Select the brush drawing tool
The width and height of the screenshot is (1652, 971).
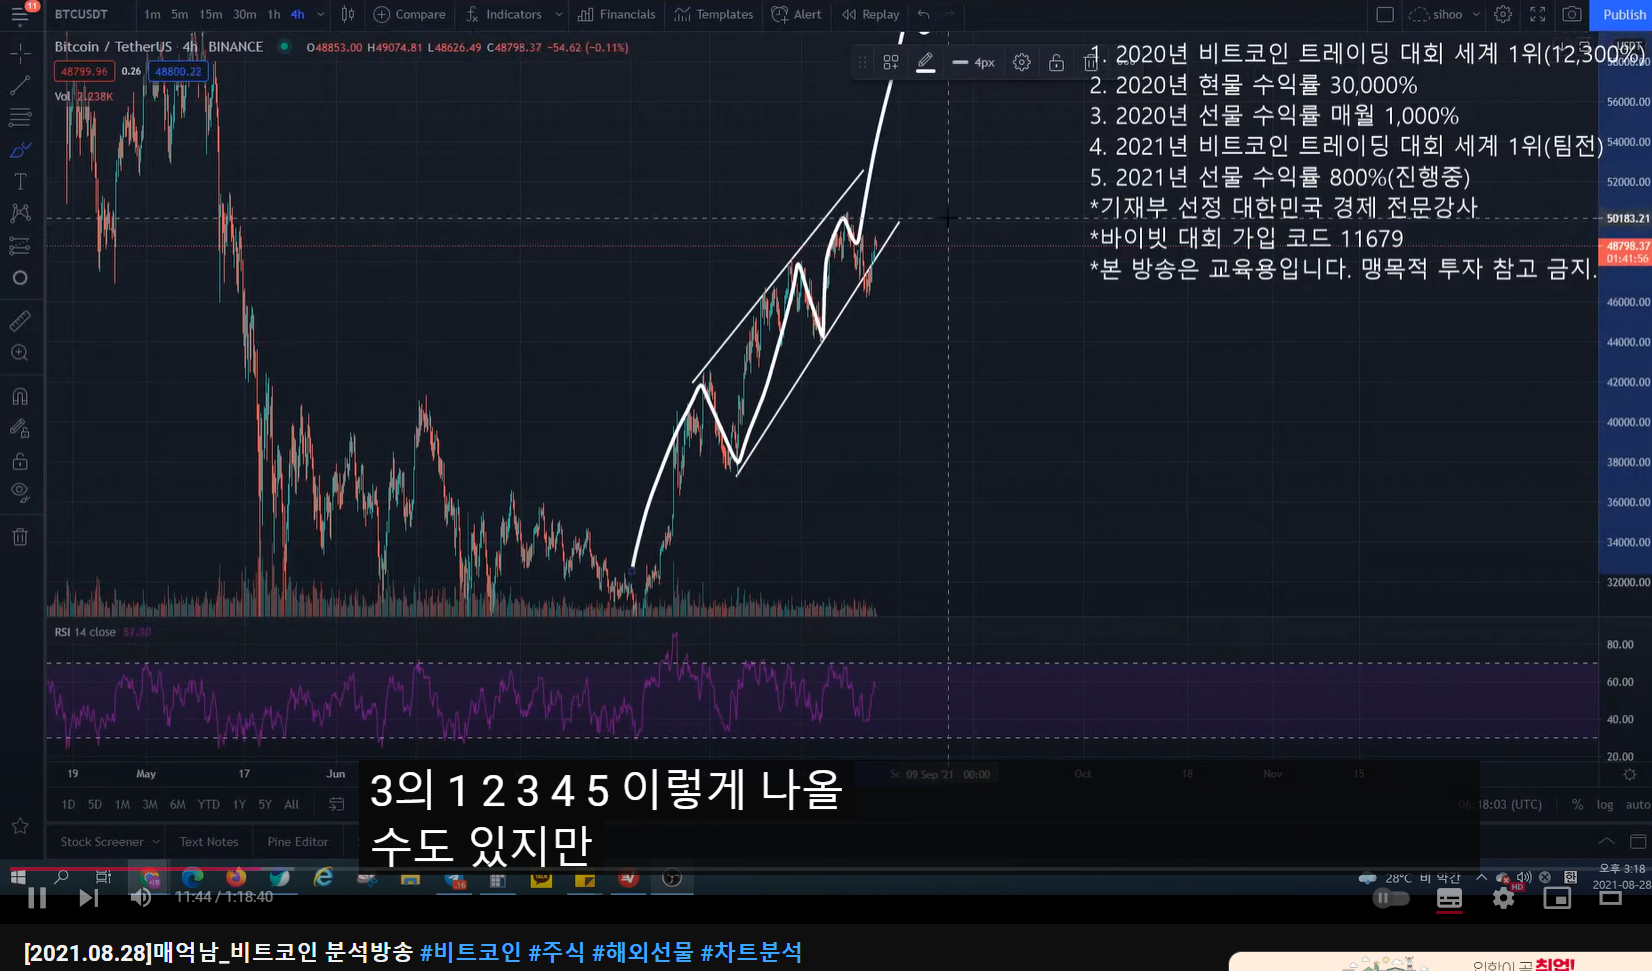[20, 150]
